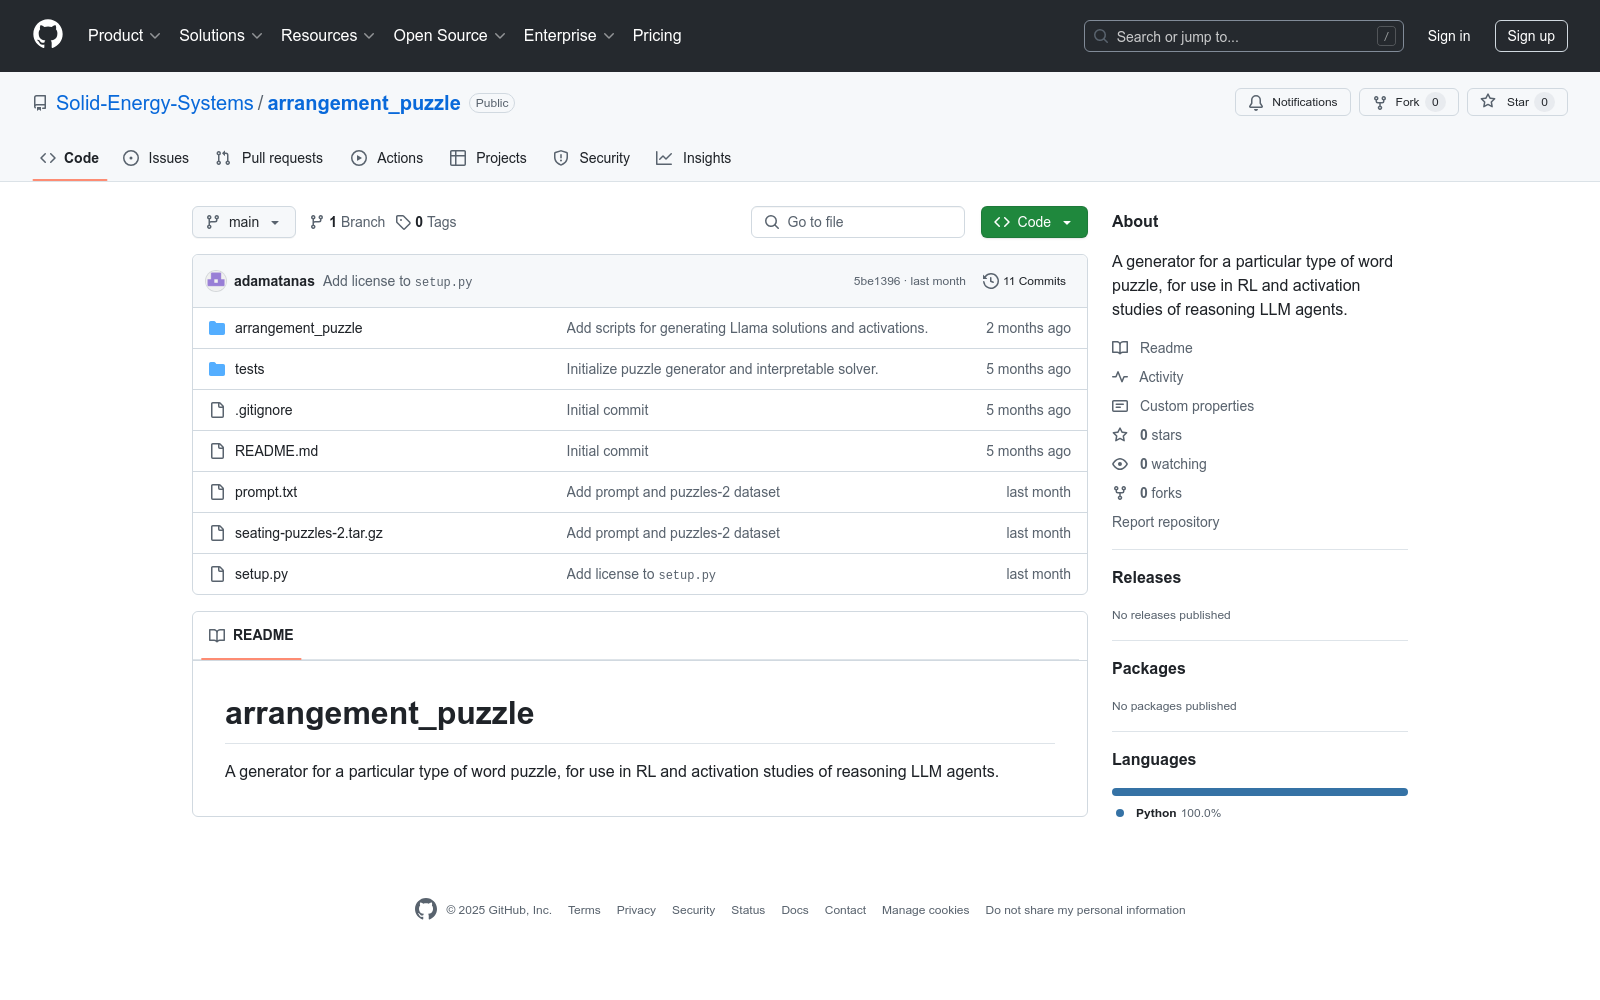Switch to the Projects tab

tap(488, 158)
